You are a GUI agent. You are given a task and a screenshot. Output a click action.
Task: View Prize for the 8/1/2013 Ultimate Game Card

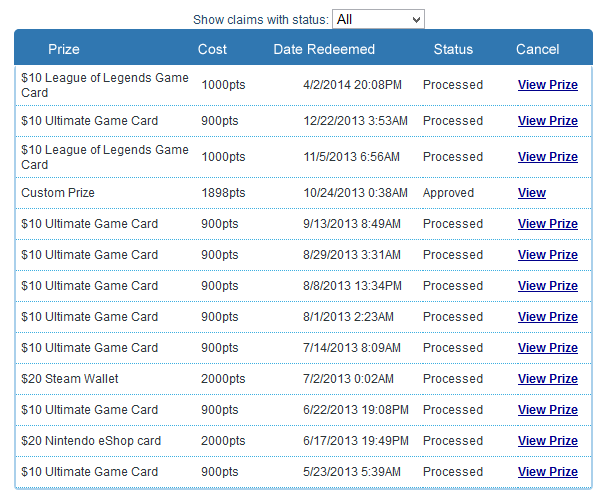click(548, 317)
